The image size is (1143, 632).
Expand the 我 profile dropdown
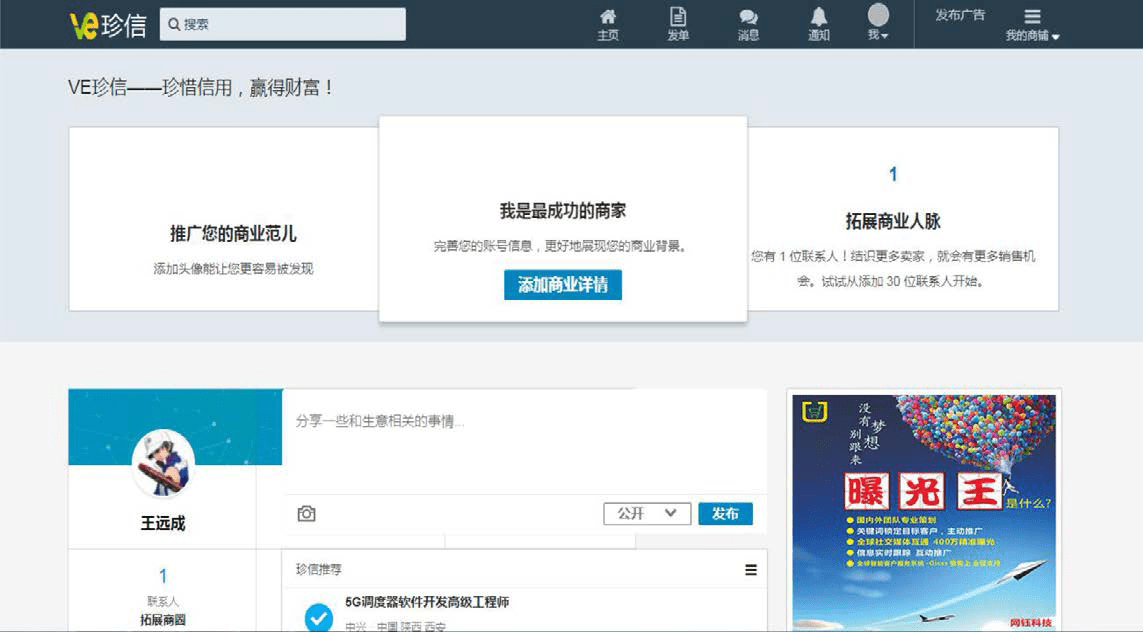pos(878,24)
